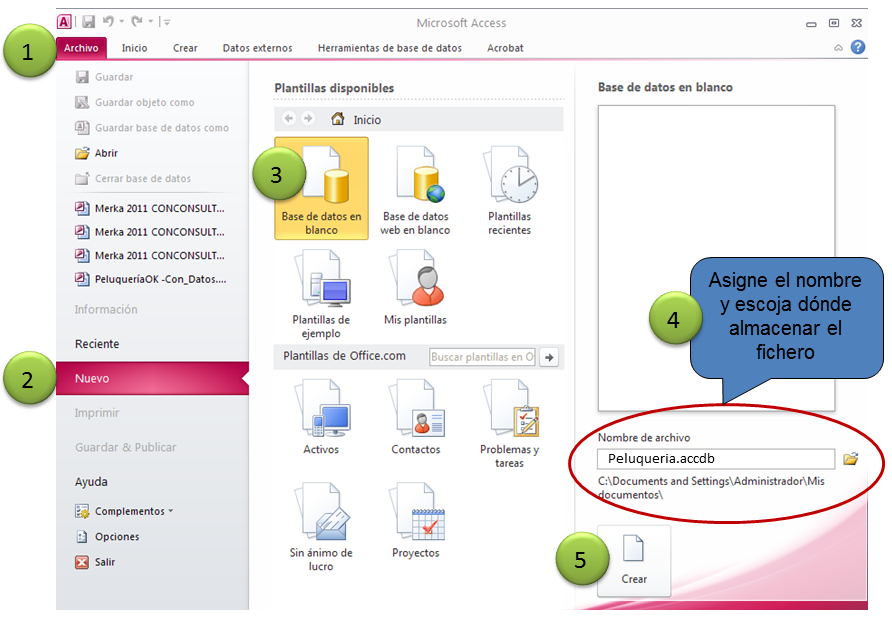The width and height of the screenshot is (892, 620).
Task: Click the Access application icon in title bar
Action: click(64, 22)
